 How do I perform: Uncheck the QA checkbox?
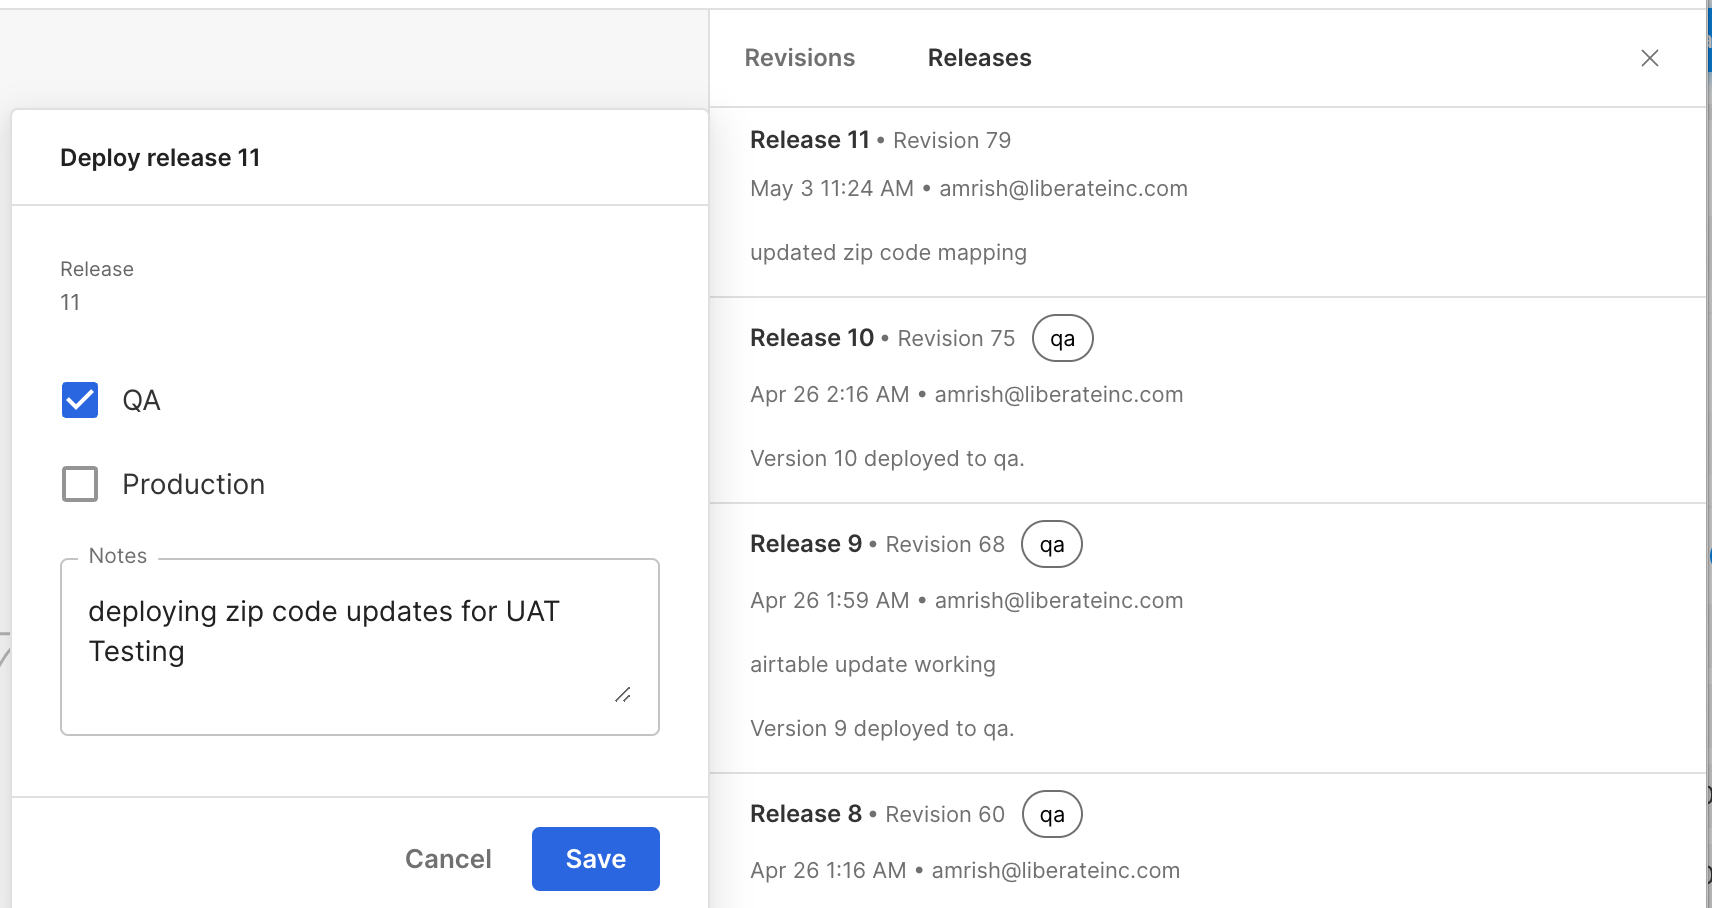tap(80, 400)
